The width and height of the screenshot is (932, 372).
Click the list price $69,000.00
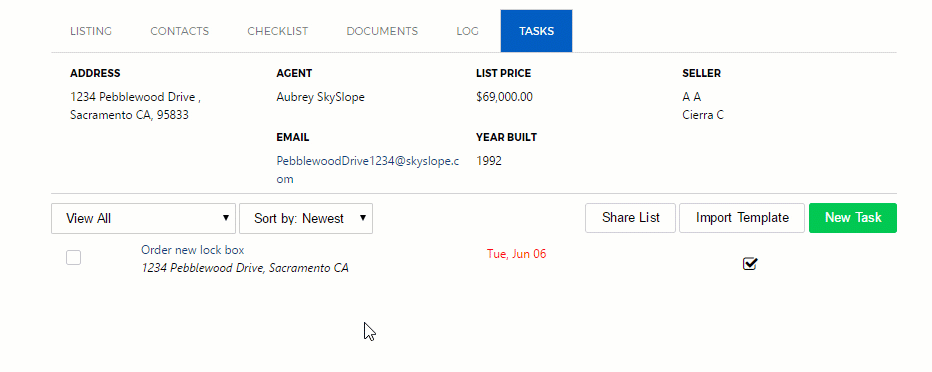click(x=505, y=97)
